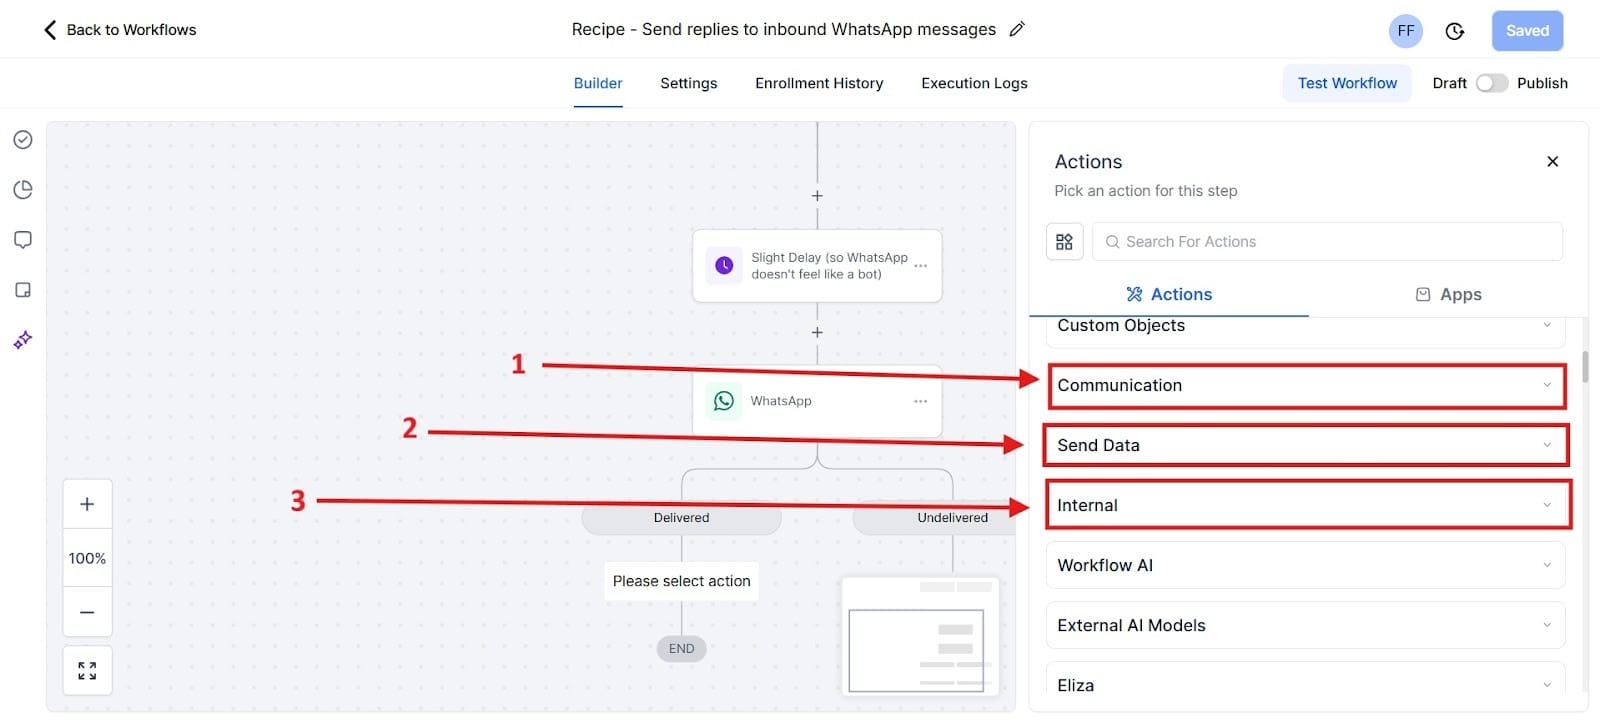Select the comments bubble icon in left sidebar
This screenshot has width=1600, height=723.
pos(22,239)
